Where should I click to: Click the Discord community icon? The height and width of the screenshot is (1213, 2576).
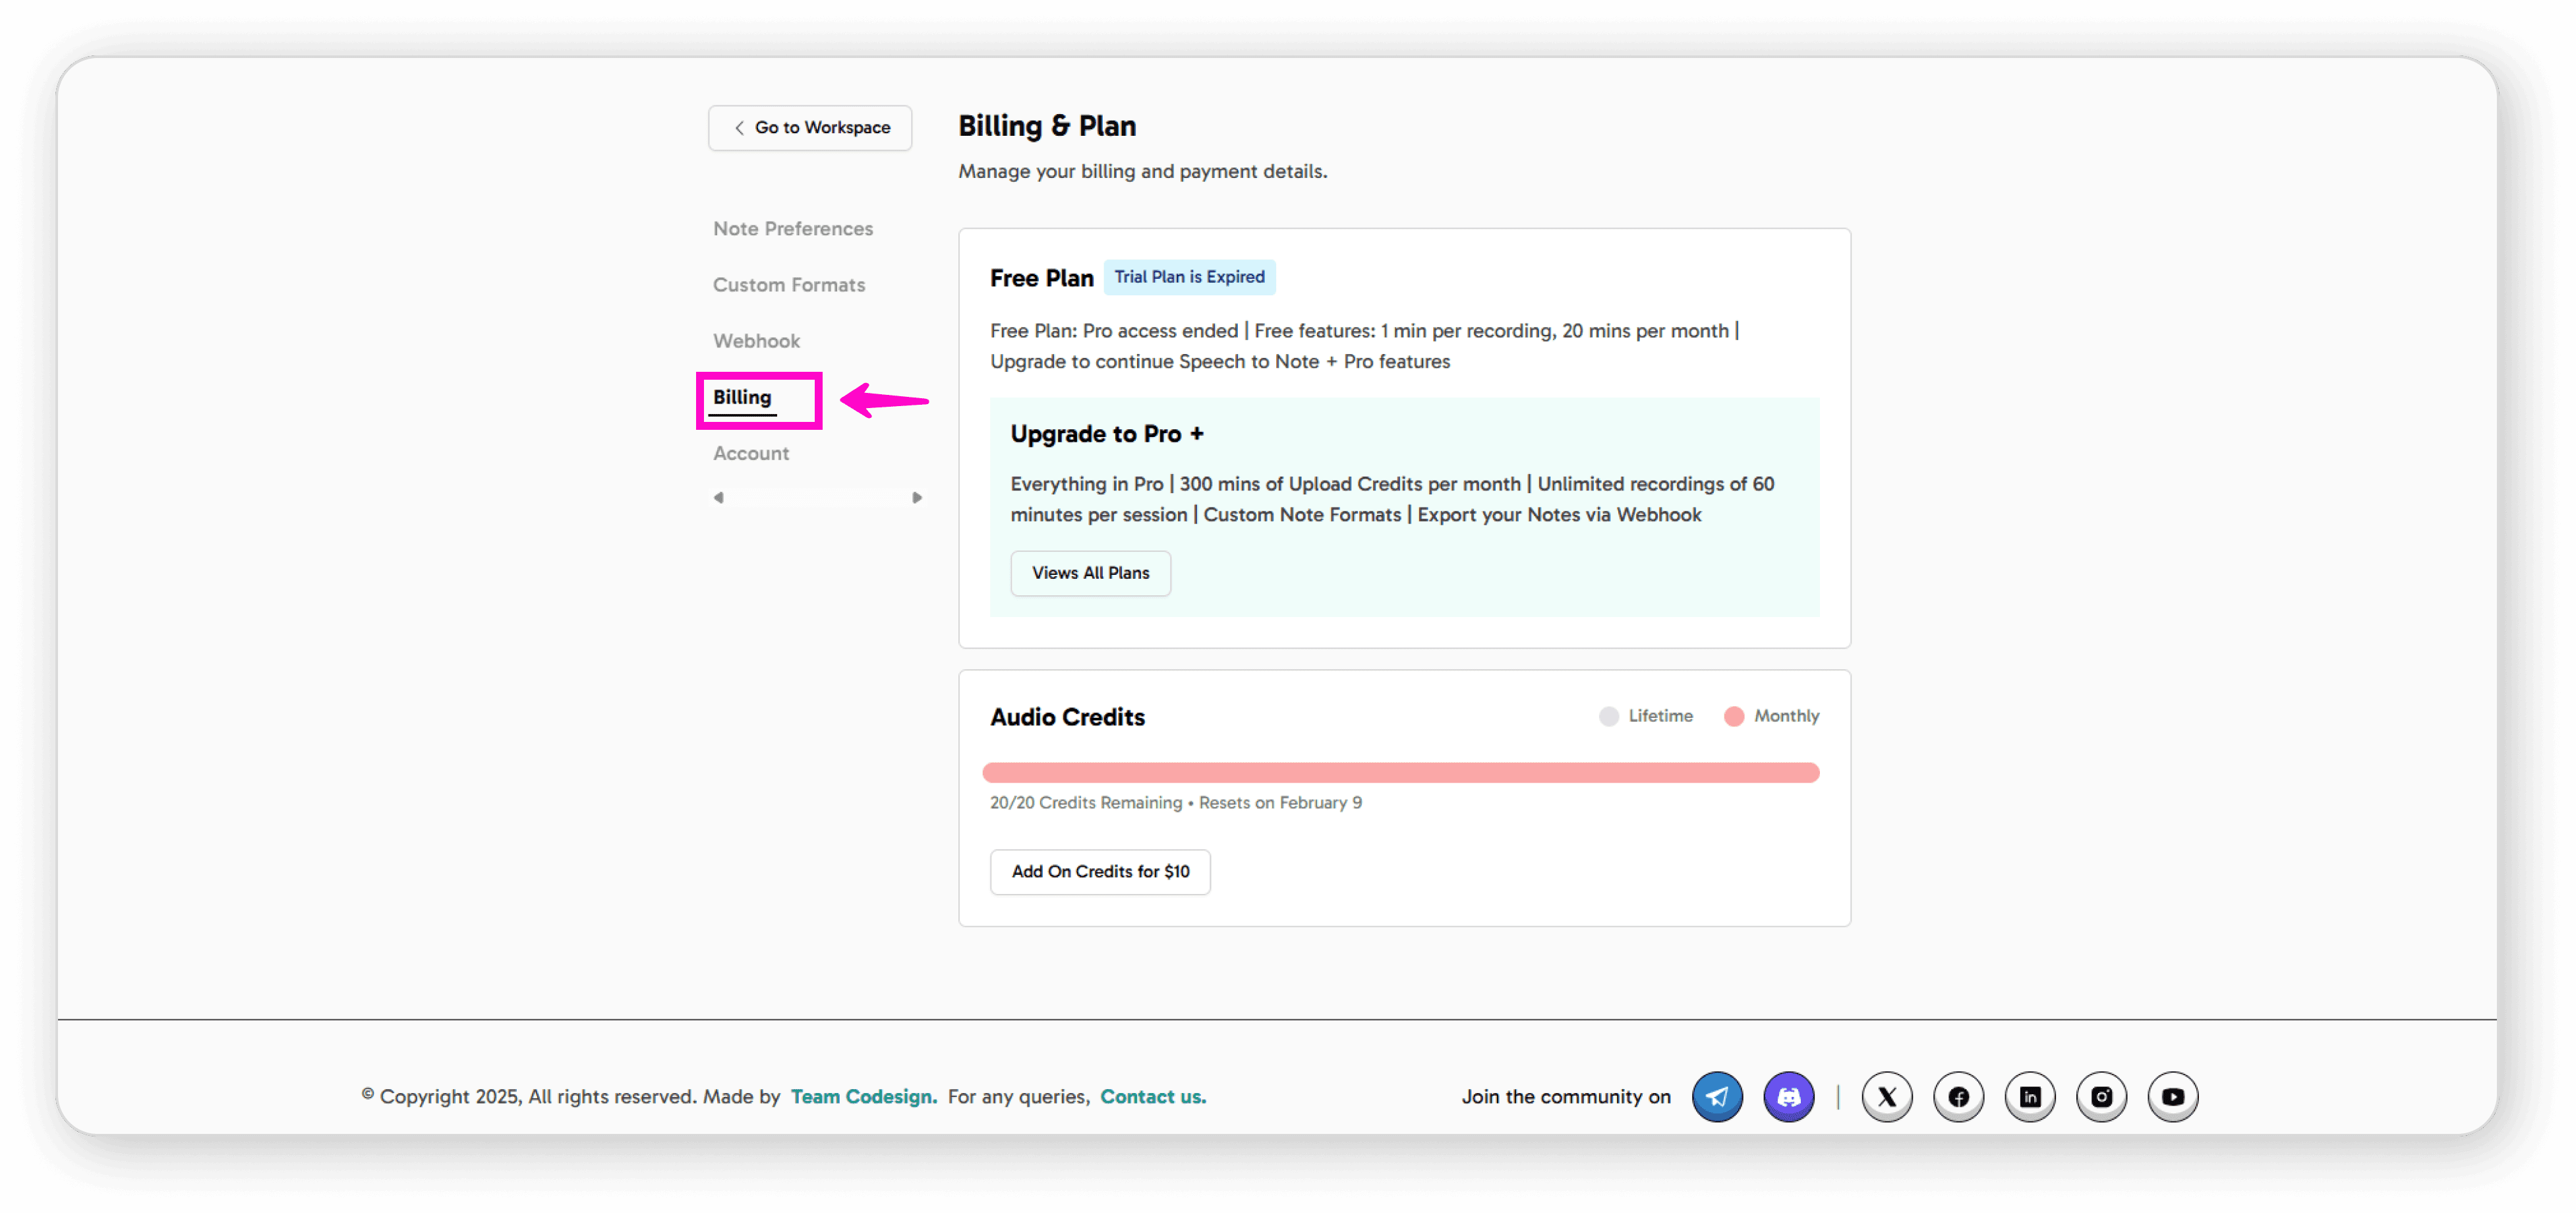coord(1788,1096)
